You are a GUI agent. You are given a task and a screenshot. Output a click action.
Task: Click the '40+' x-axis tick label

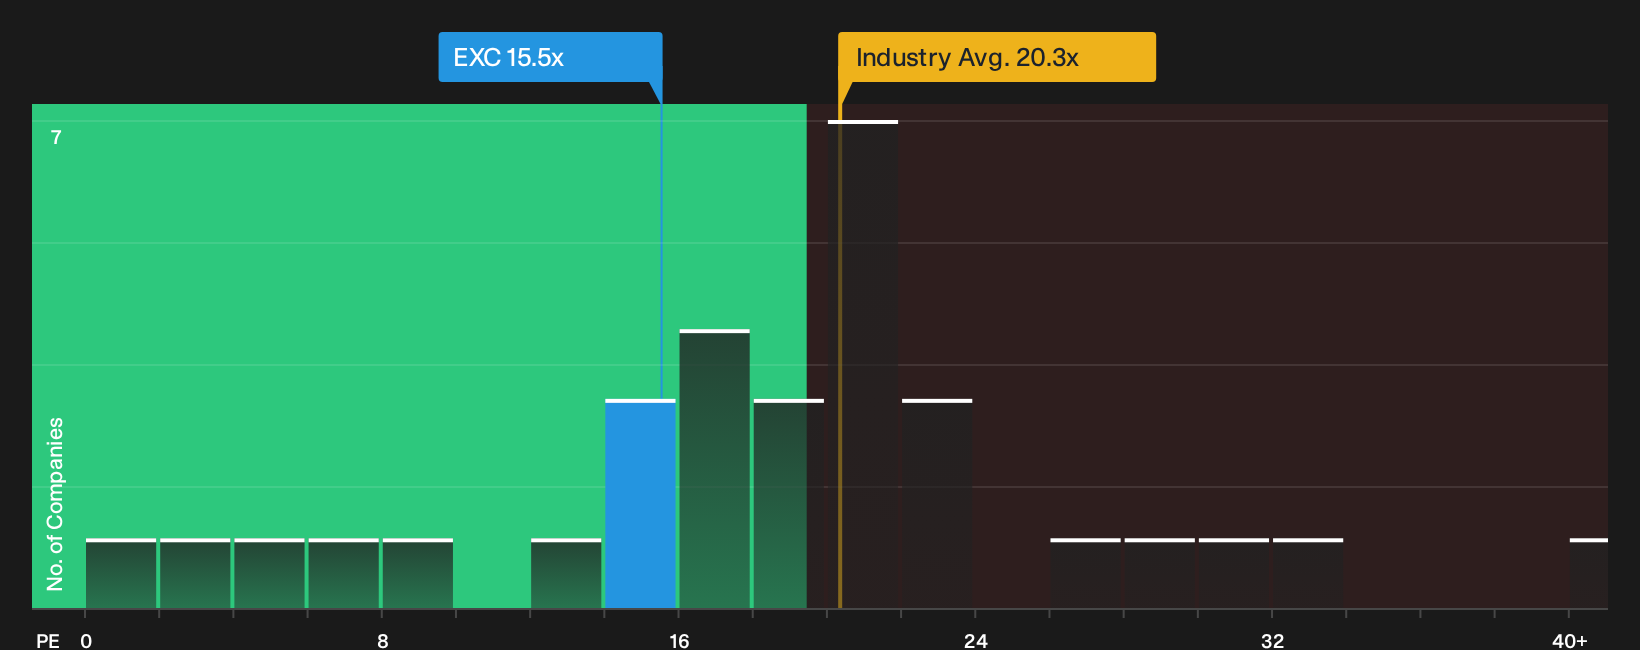1569,641
